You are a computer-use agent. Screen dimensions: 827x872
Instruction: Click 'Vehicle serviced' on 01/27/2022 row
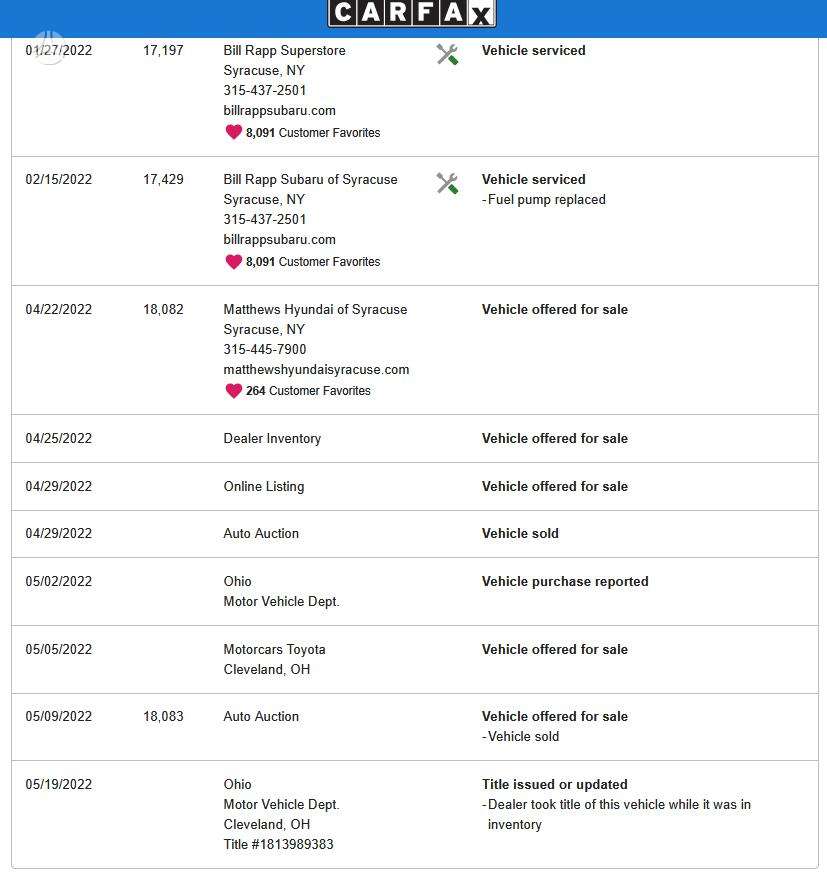[x=533, y=50]
